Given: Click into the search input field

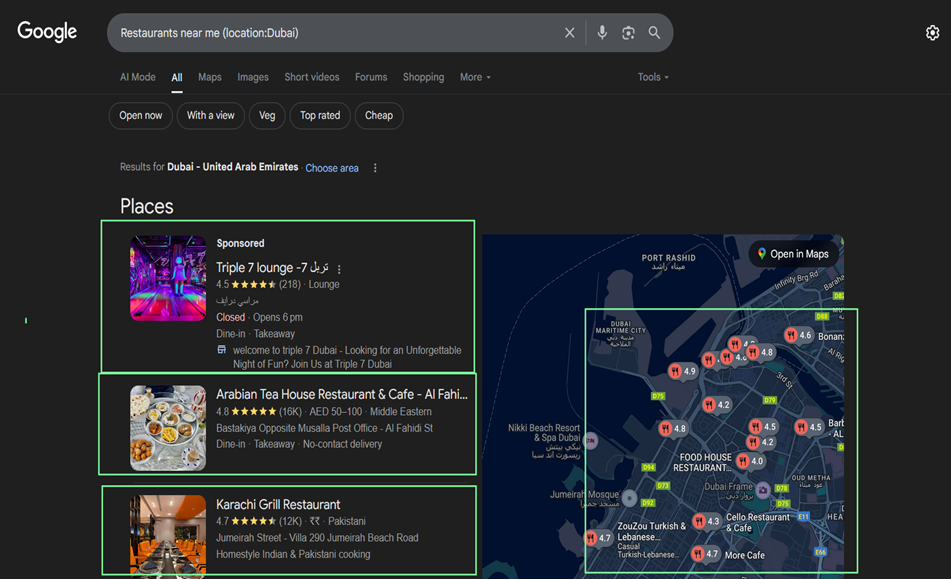Looking at the screenshot, I should (x=337, y=33).
